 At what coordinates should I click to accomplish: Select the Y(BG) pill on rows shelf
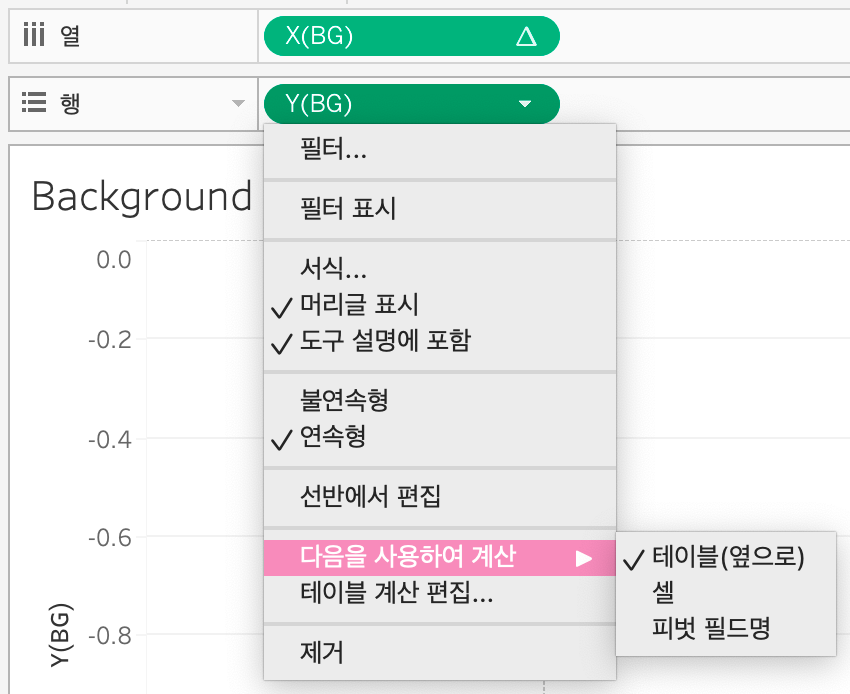click(411, 104)
